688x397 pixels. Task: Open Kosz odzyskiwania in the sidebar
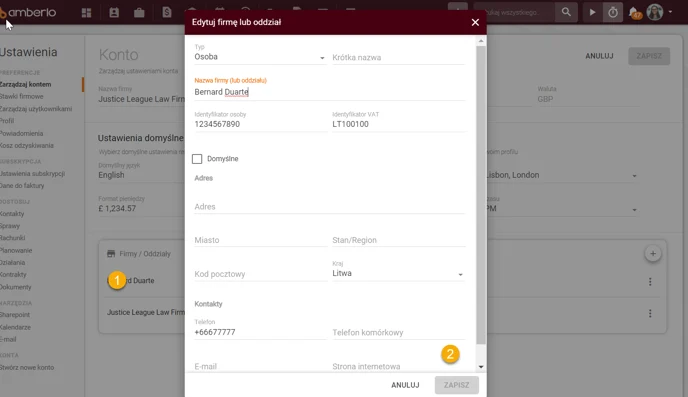(27, 145)
